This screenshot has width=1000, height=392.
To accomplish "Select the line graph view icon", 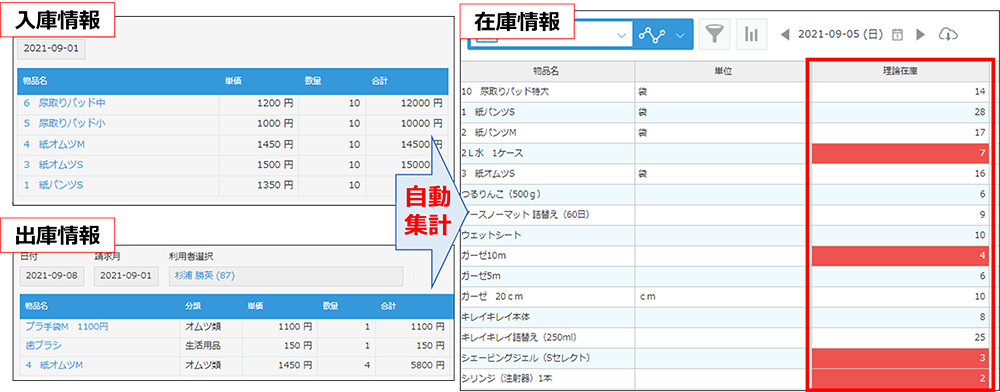I will (651, 35).
